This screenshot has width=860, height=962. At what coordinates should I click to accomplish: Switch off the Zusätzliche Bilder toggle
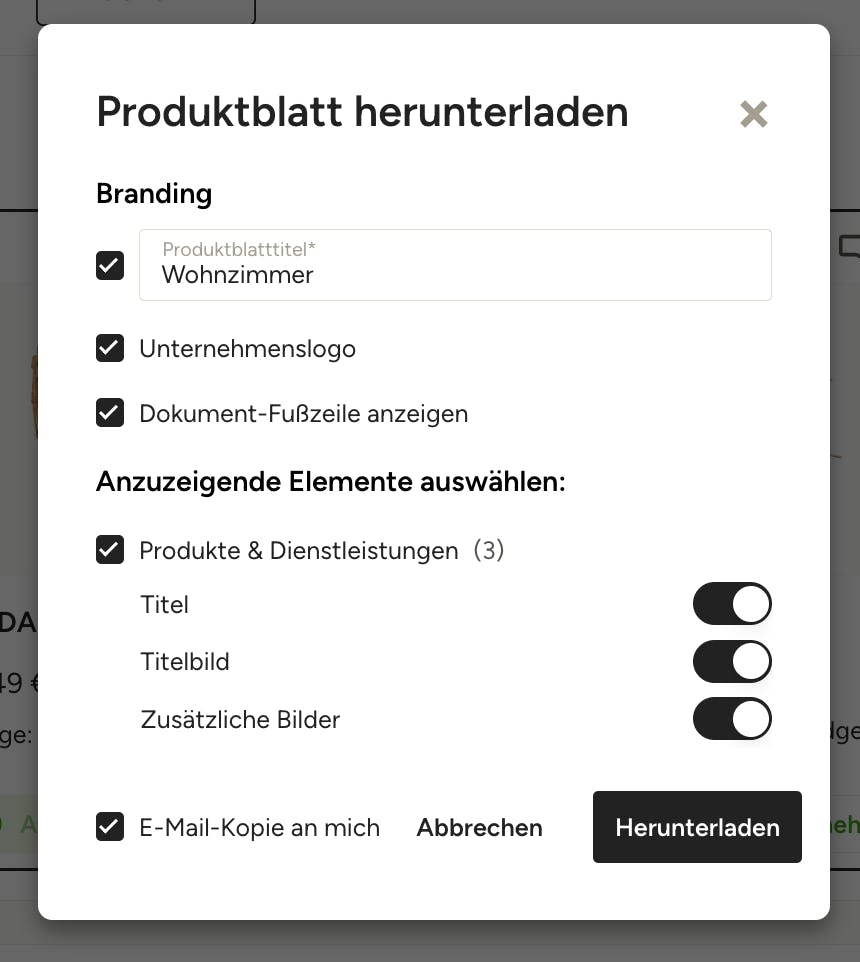[732, 718]
